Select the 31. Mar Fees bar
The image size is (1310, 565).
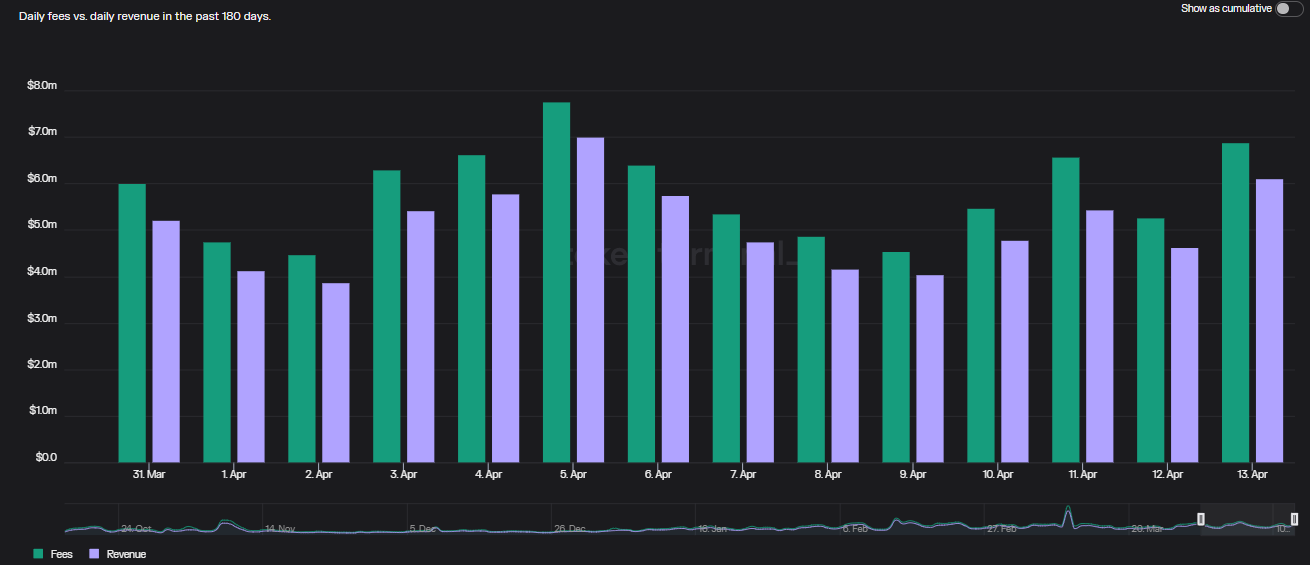pos(132,324)
